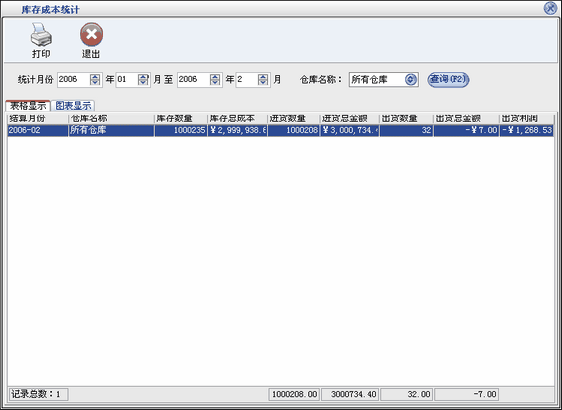The width and height of the screenshot is (562, 410).
Task: Select the 2006-02 所有仓库 table row
Action: tap(280, 130)
